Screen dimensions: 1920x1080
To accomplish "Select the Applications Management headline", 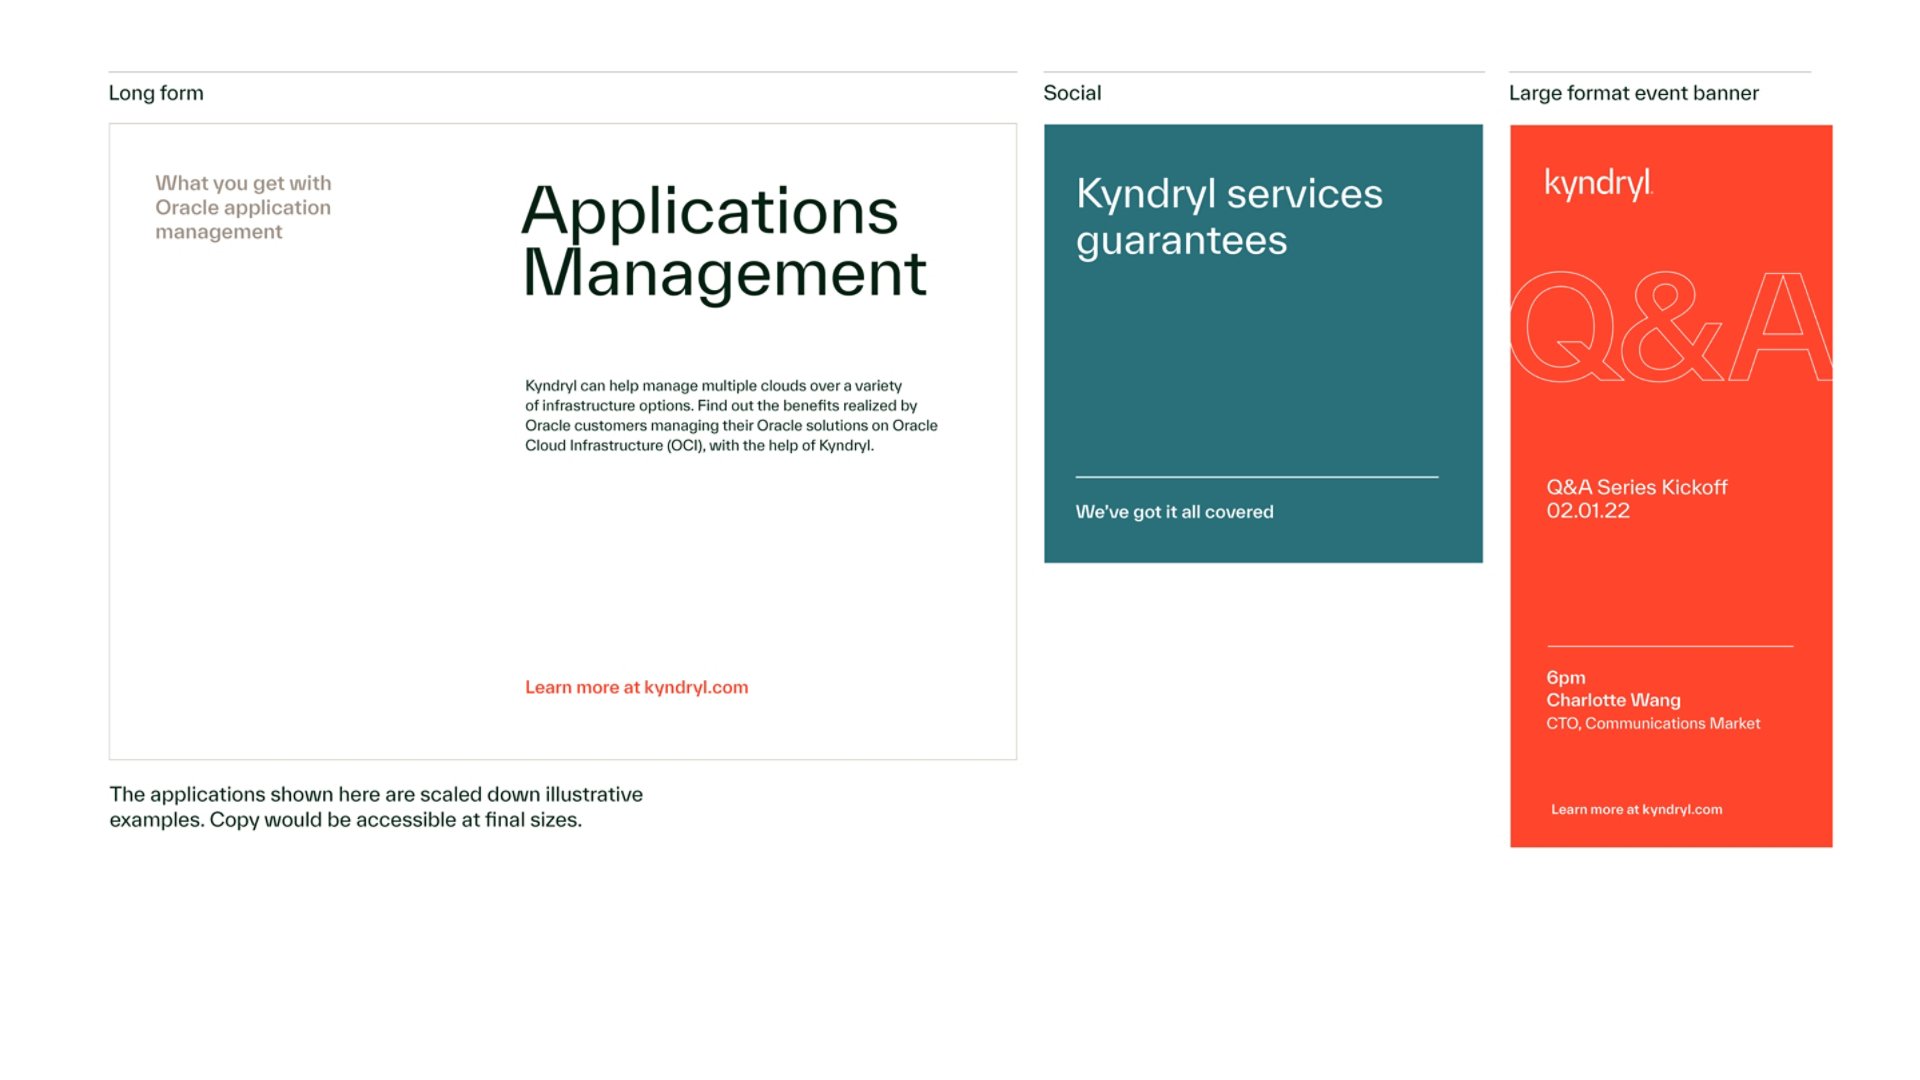I will tap(724, 241).
